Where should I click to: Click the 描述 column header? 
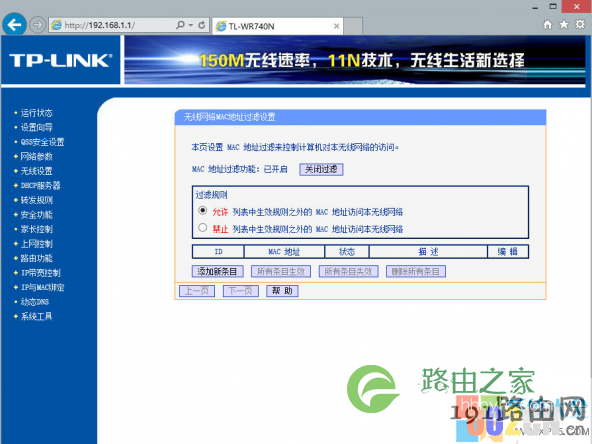[428, 252]
